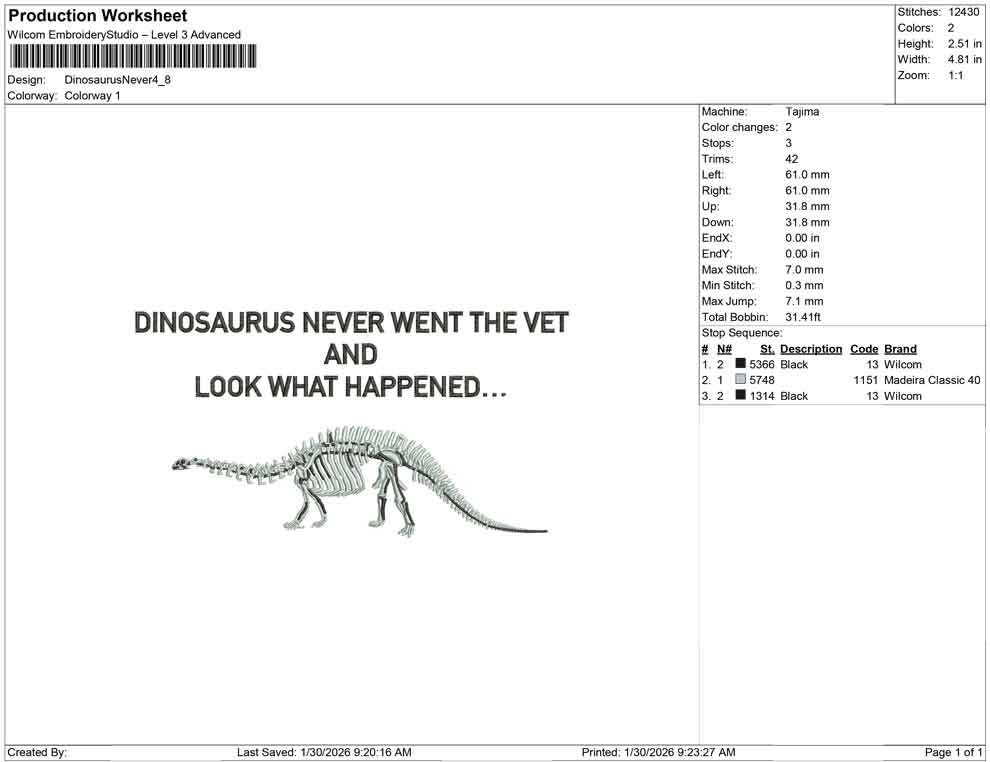Select the white swatch beside code 5748

(x=739, y=380)
